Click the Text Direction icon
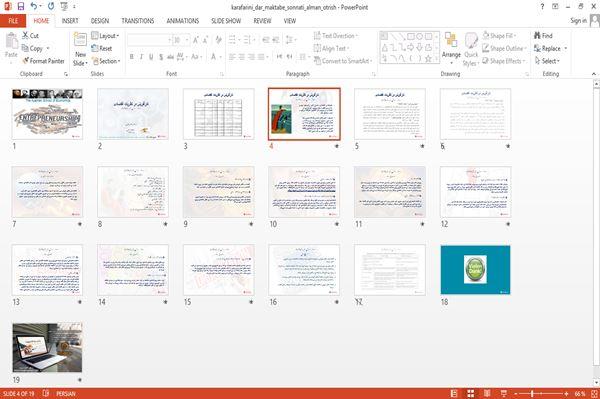This screenshot has height=399, width=600. 317,36
